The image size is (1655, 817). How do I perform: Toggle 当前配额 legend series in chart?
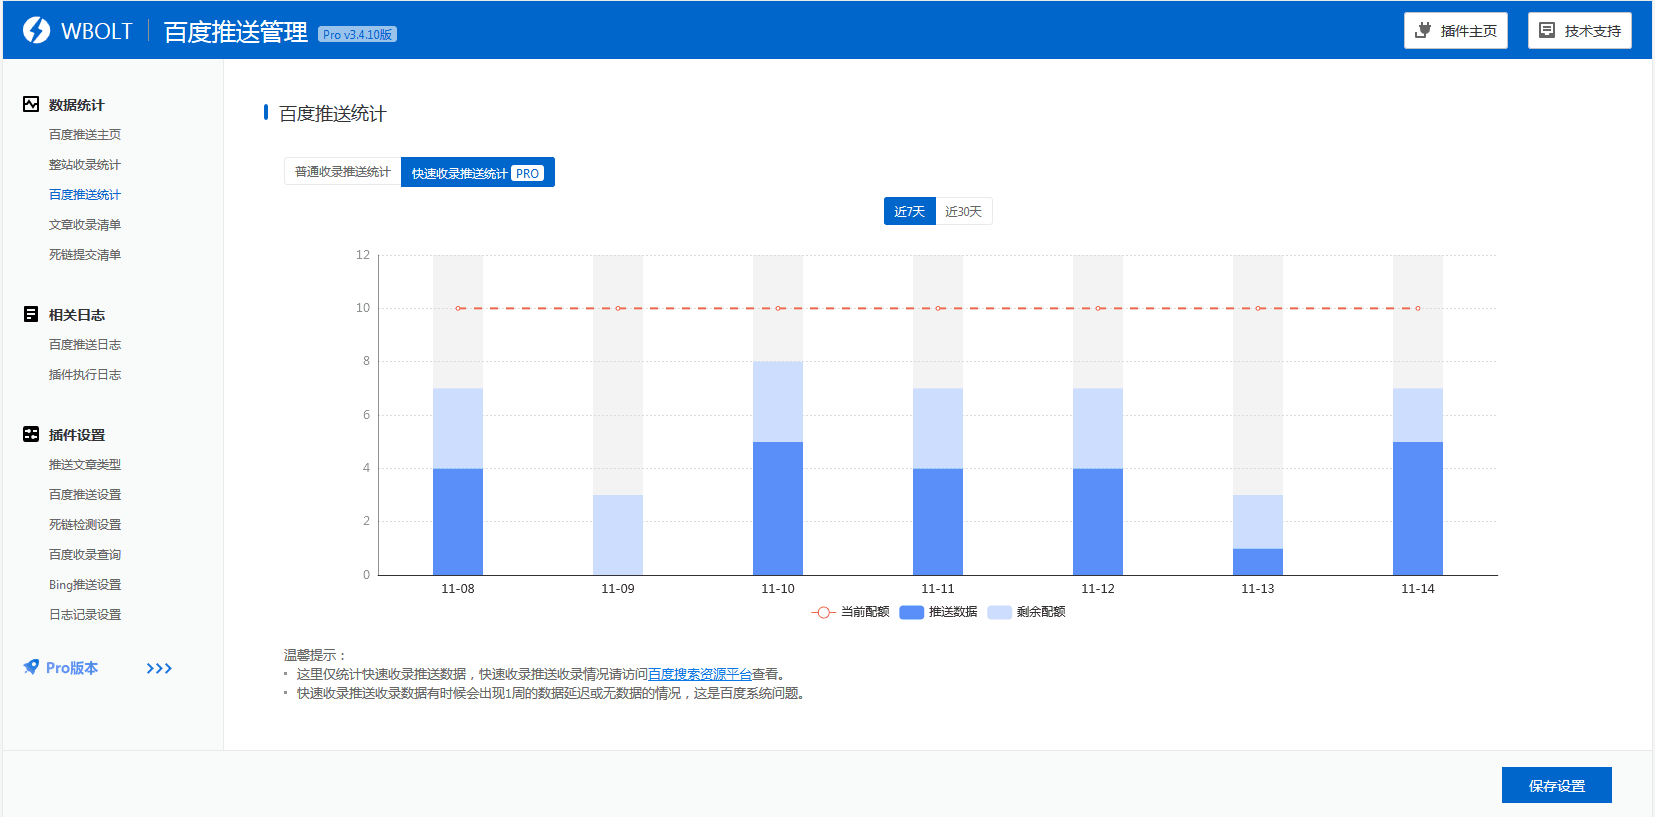[x=850, y=612]
